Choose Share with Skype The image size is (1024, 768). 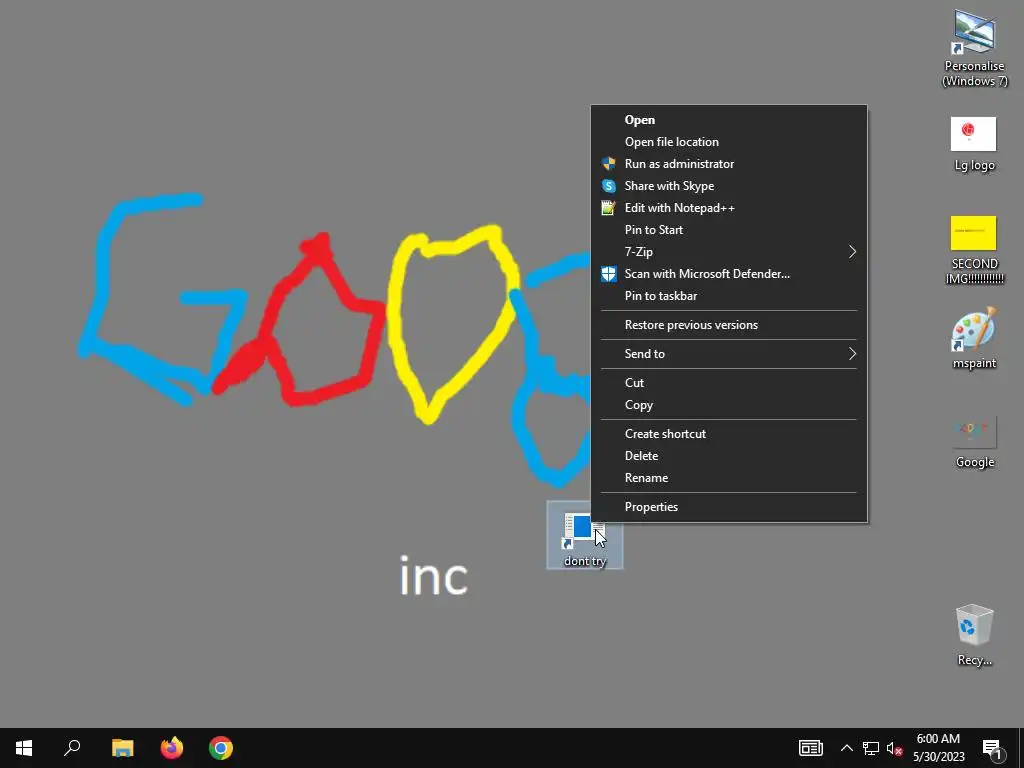click(x=729, y=186)
